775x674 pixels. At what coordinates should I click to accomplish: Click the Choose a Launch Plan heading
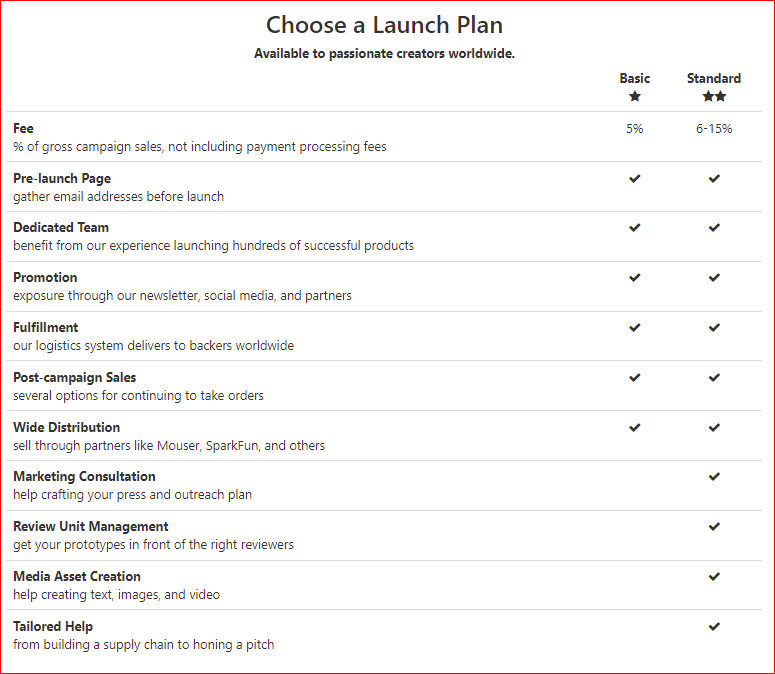[384, 25]
